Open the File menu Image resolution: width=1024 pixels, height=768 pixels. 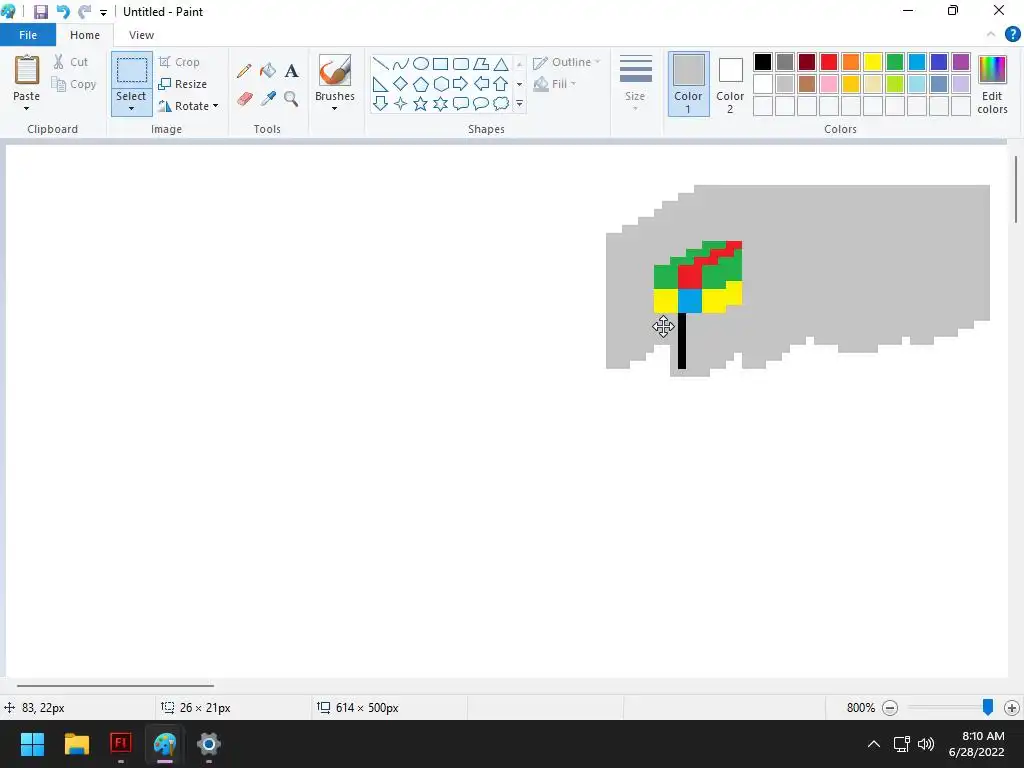click(x=28, y=35)
